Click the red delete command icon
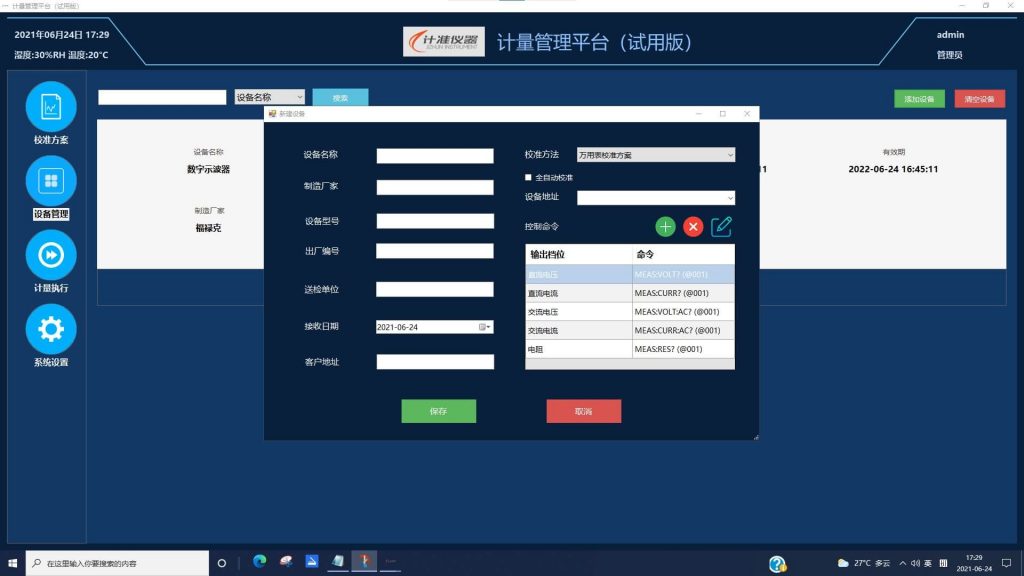 [693, 227]
